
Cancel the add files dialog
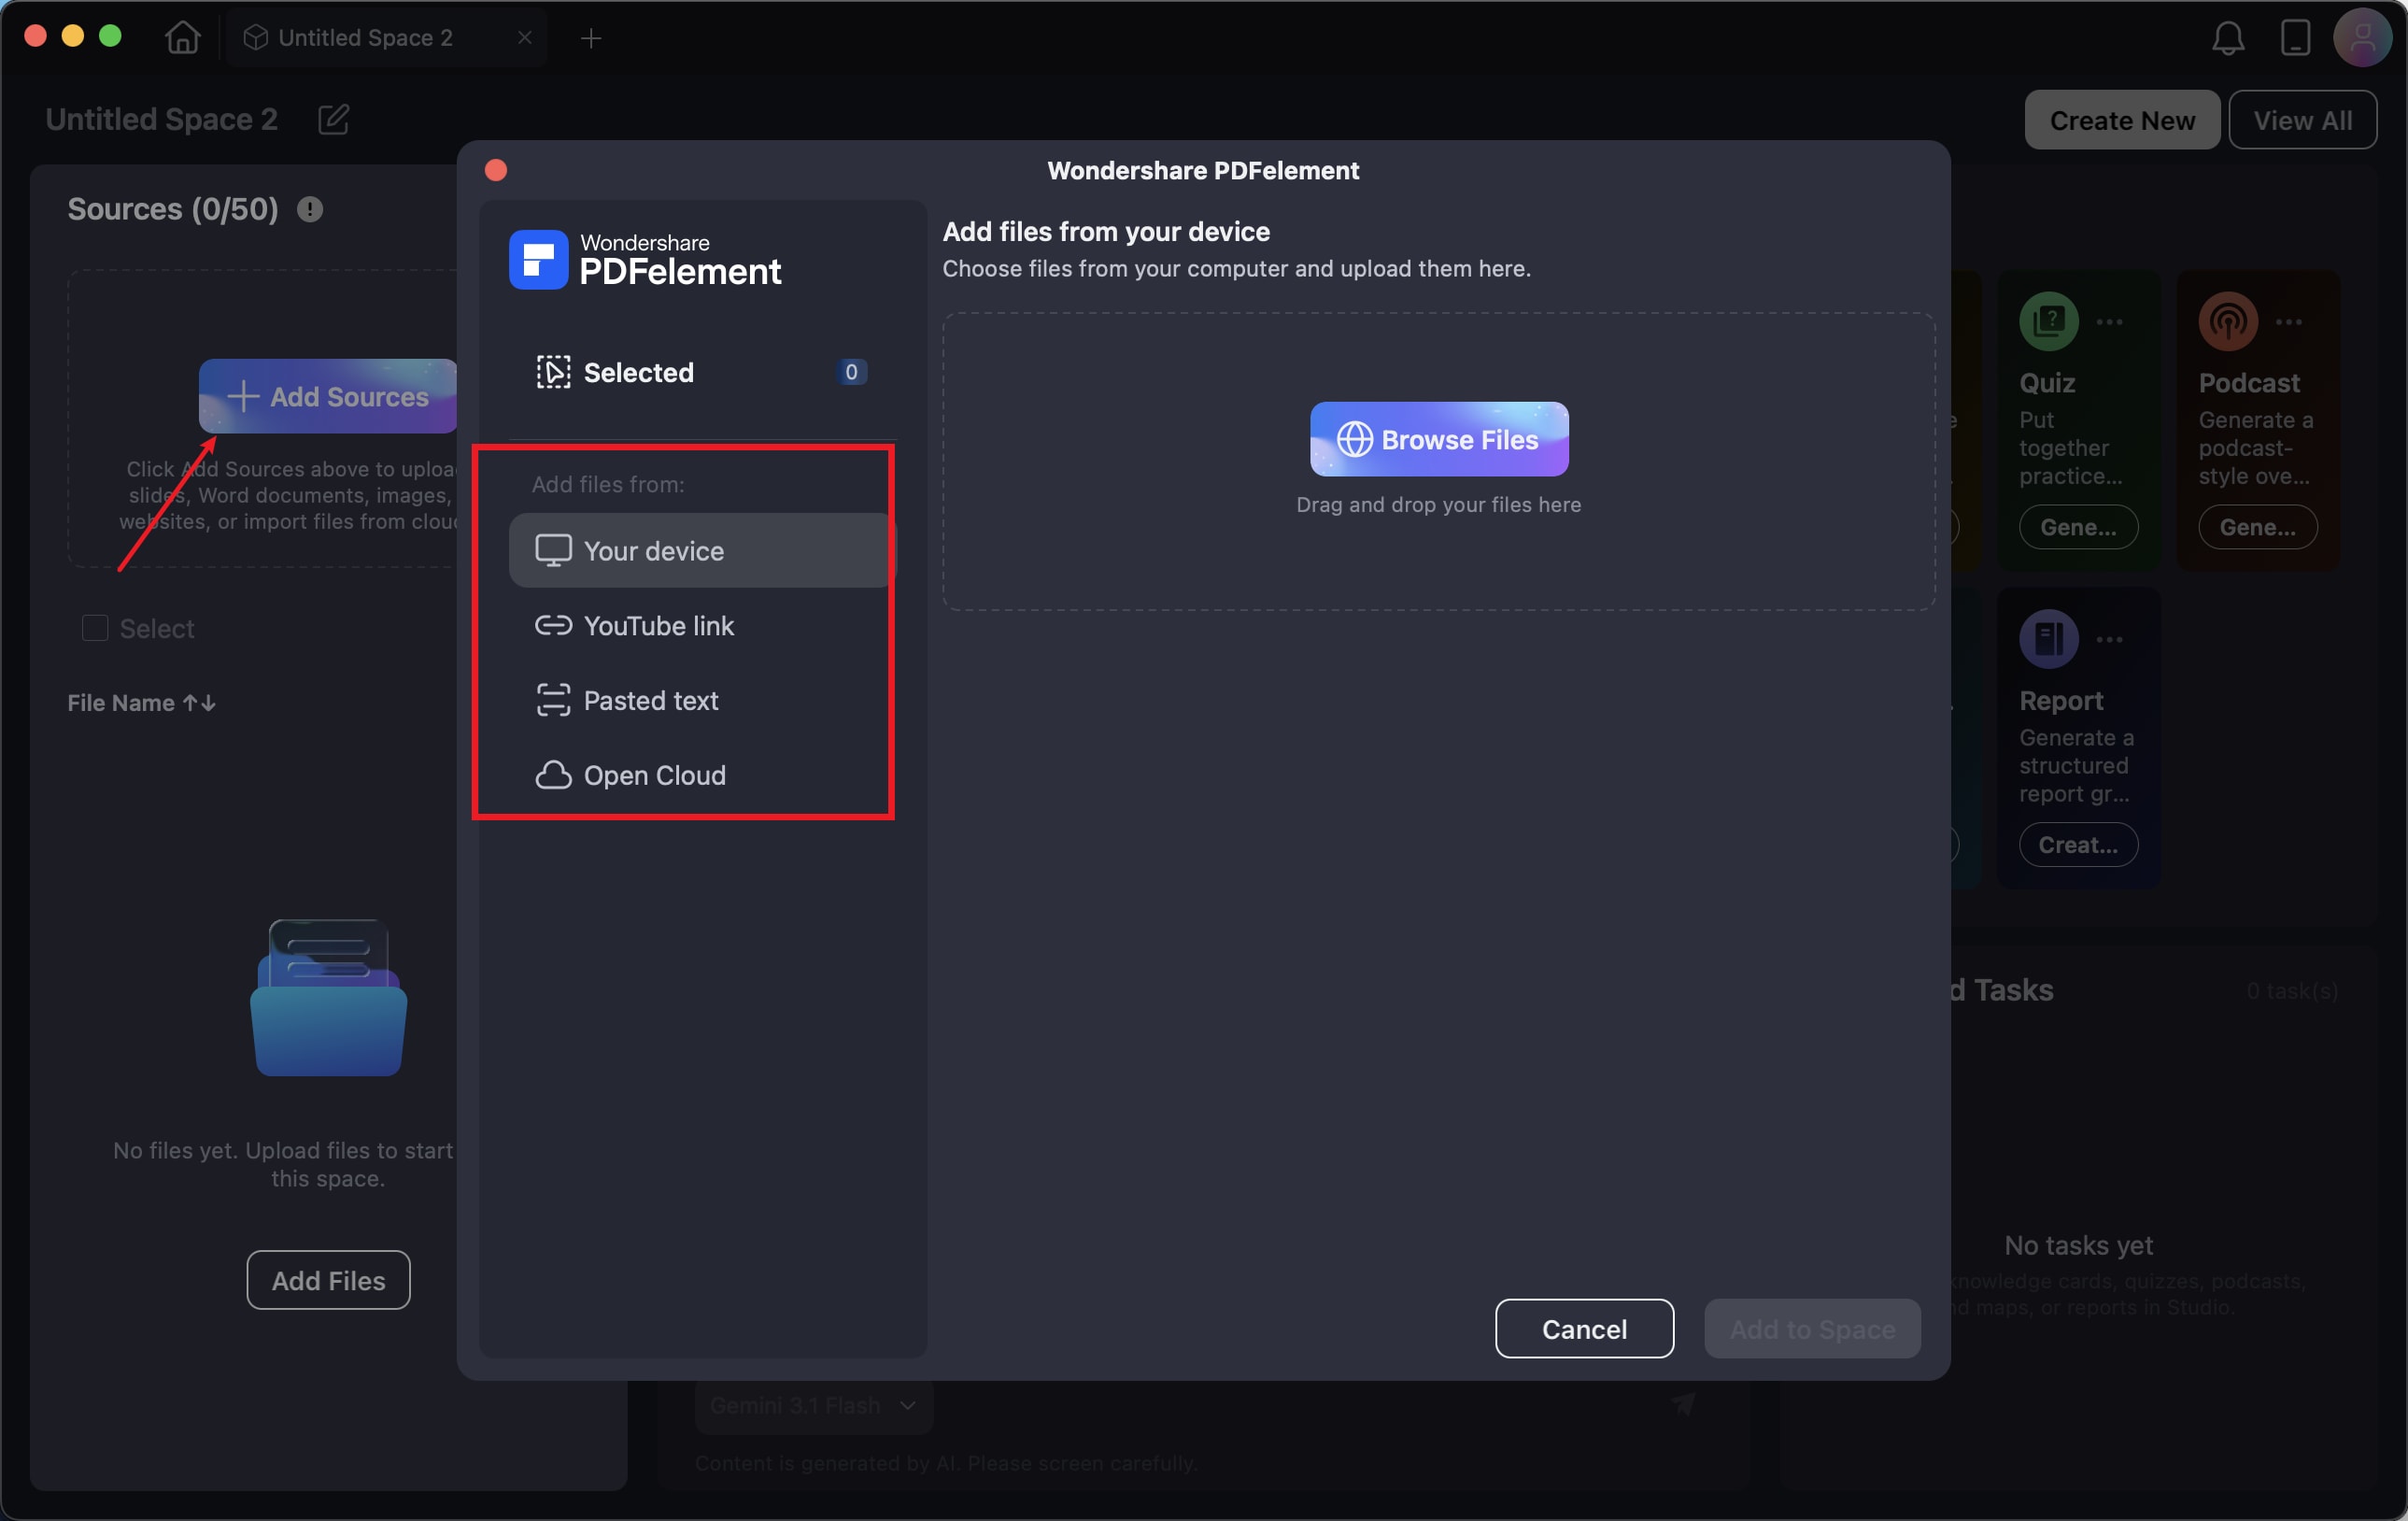pos(1584,1329)
